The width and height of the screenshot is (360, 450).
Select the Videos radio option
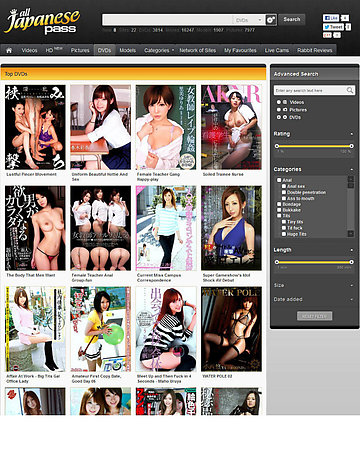point(279,102)
